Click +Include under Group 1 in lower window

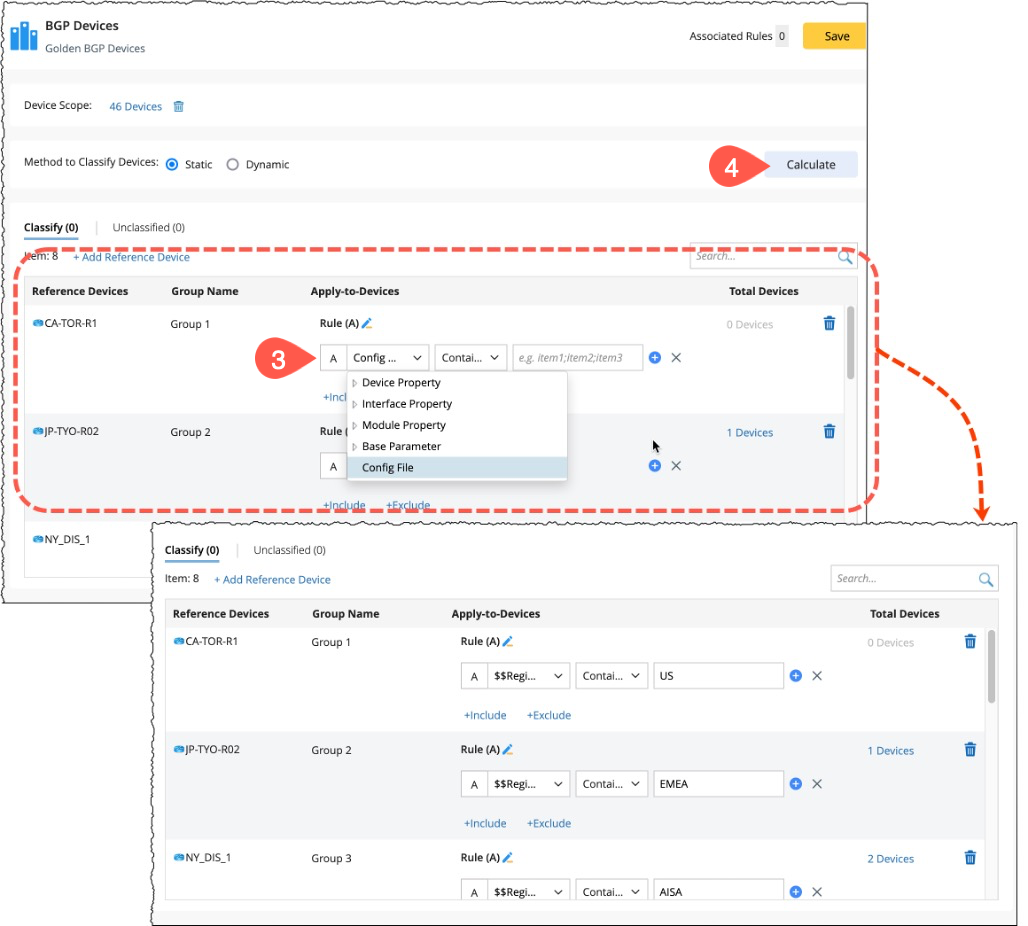click(484, 715)
